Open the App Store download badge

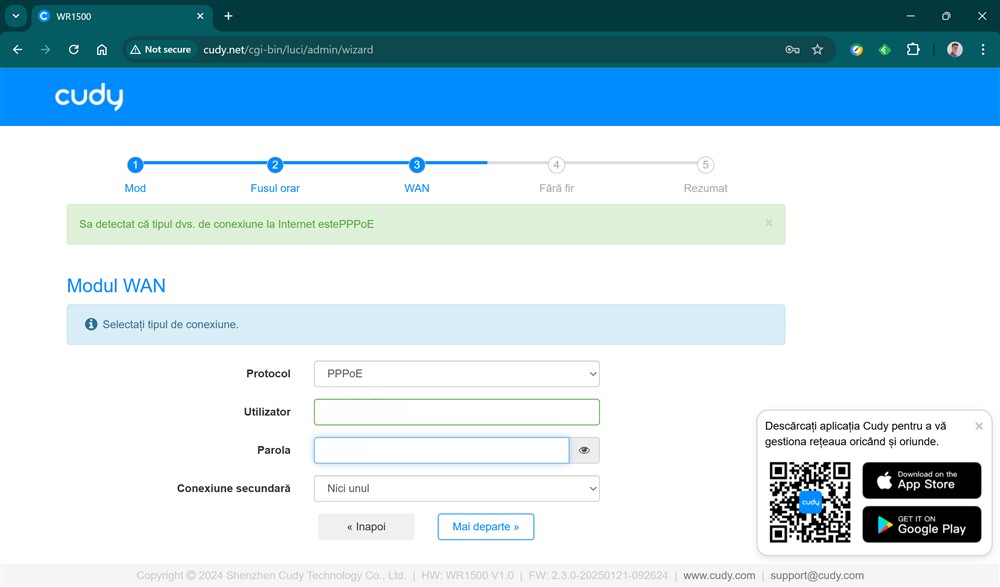[x=921, y=481]
